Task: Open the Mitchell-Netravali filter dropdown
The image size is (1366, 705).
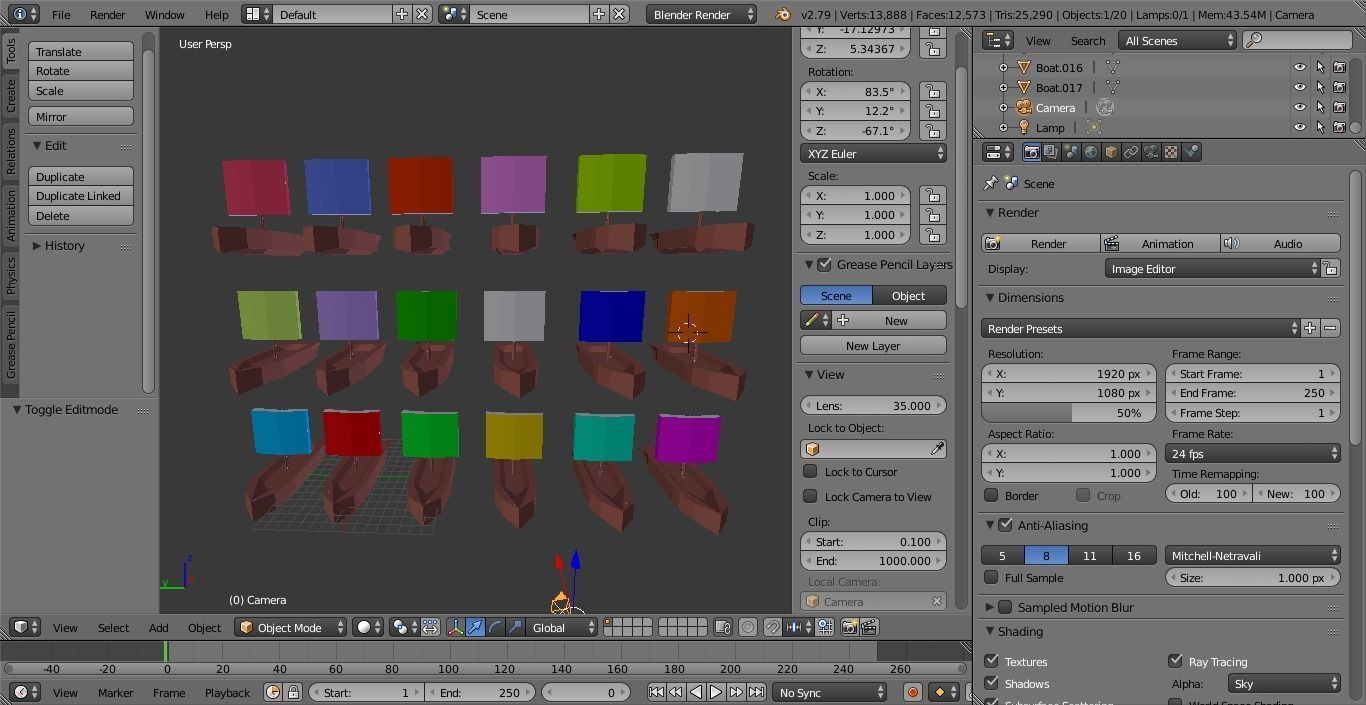Action: (x=1253, y=555)
